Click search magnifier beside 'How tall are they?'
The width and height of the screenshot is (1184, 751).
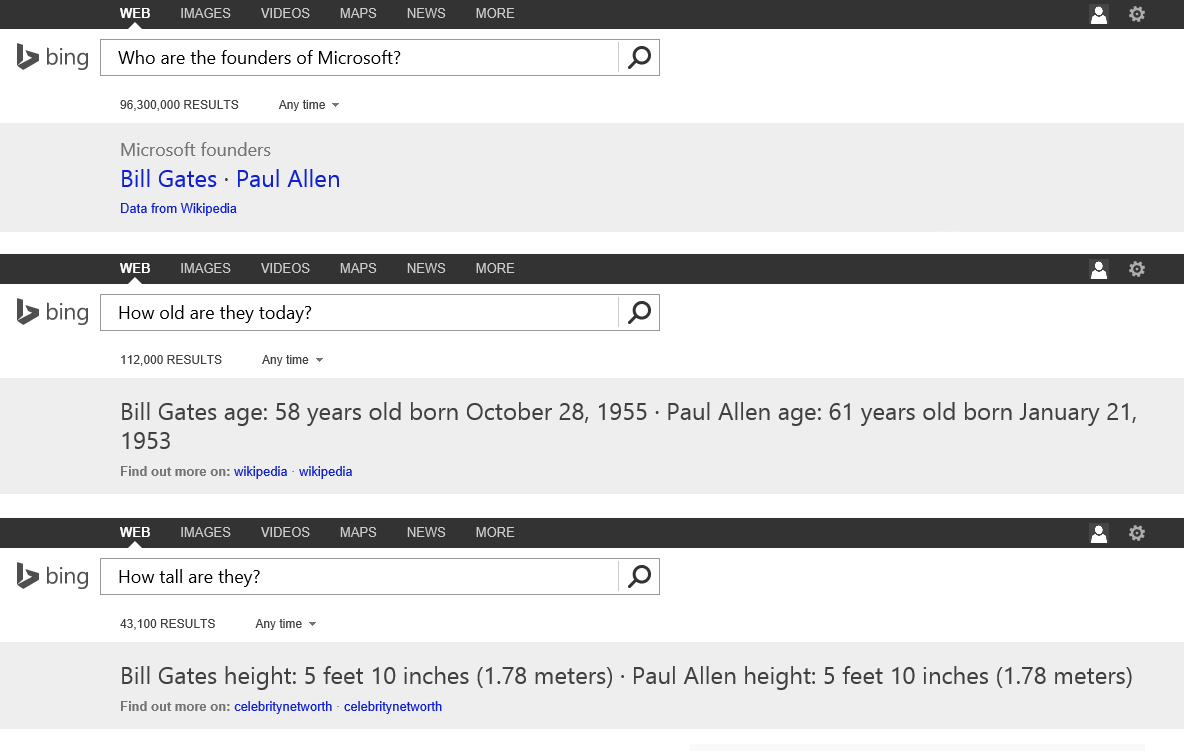(x=639, y=577)
